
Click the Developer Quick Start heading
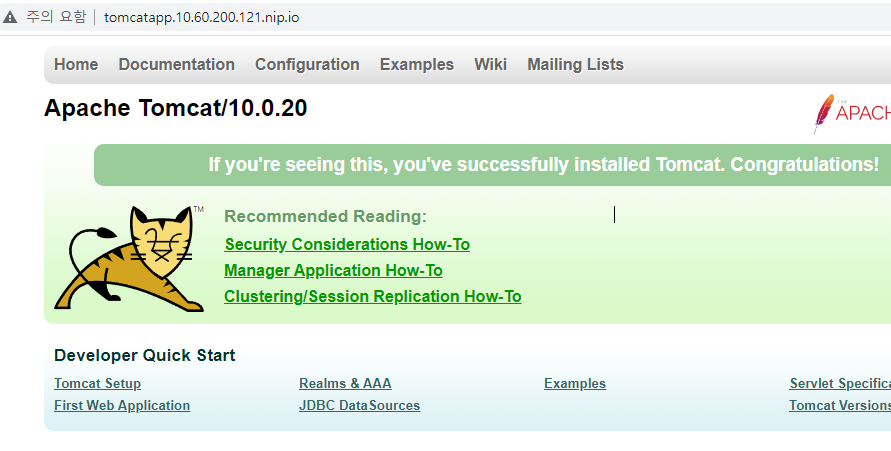[144, 356]
